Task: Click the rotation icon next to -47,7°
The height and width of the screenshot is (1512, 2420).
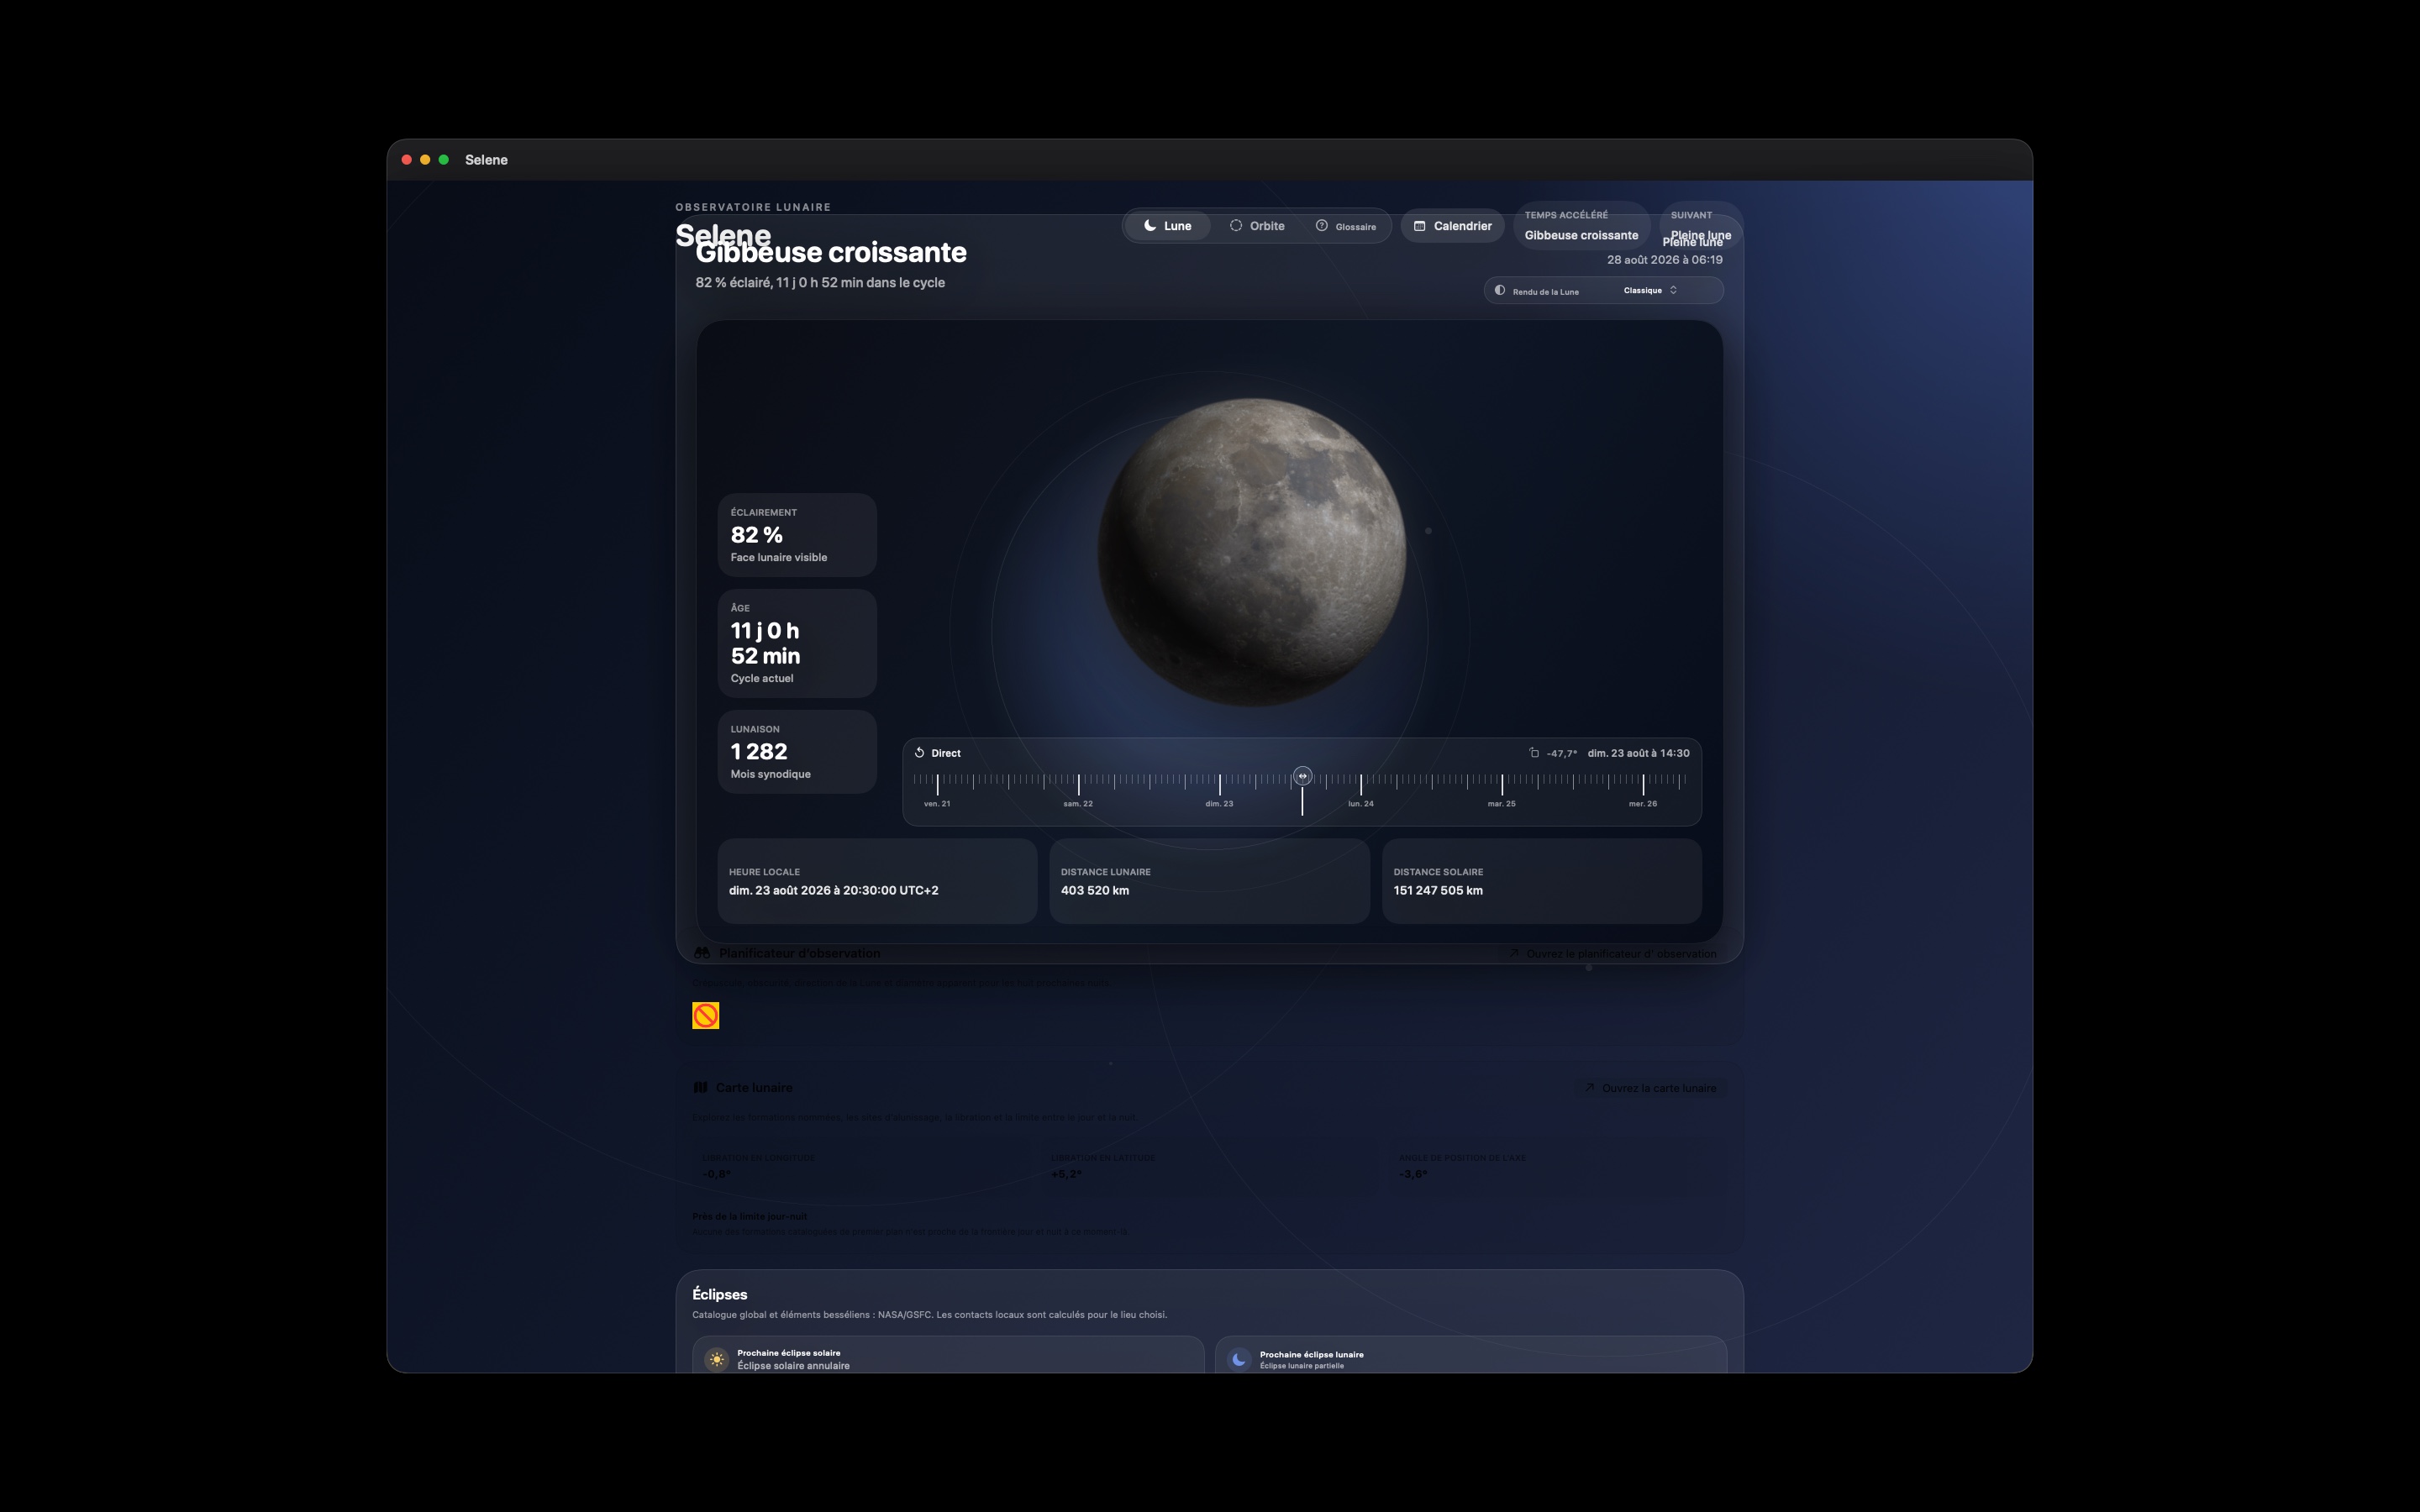Action: point(1534,753)
